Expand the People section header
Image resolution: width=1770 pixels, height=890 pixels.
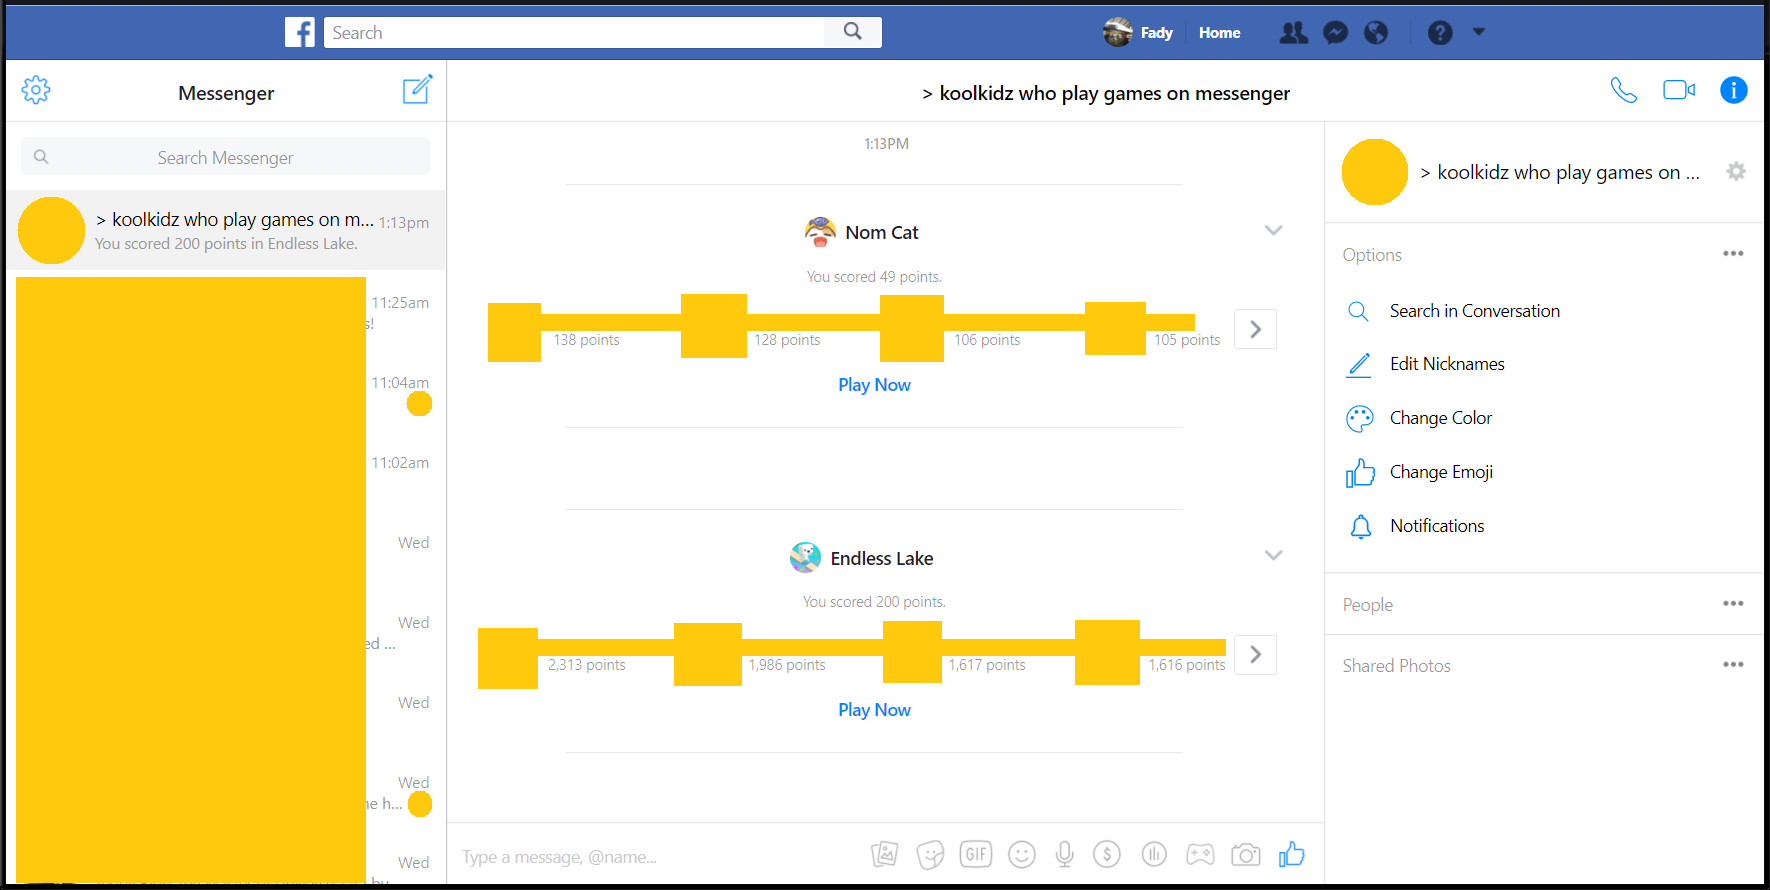[x=1368, y=605]
